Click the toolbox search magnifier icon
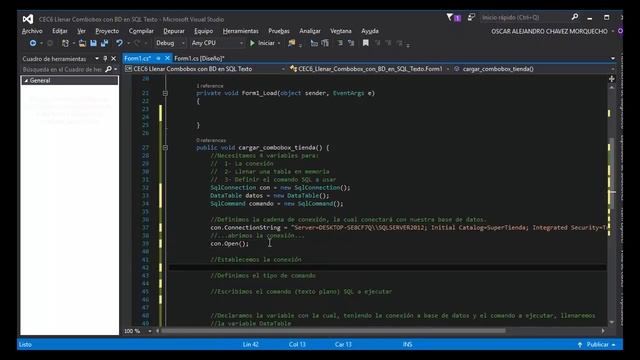The image size is (640, 360). click(x=108, y=69)
